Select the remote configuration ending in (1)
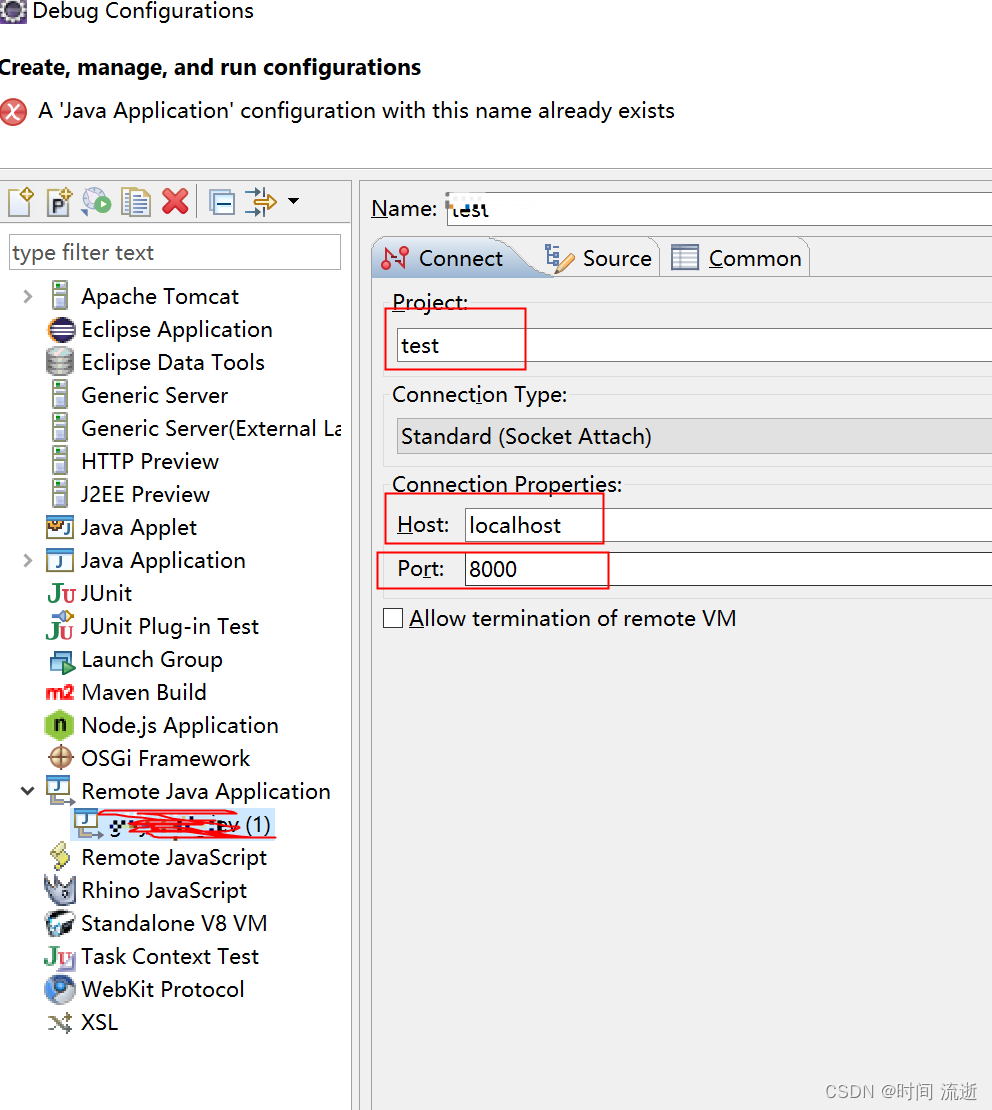The image size is (992, 1110). click(x=173, y=824)
